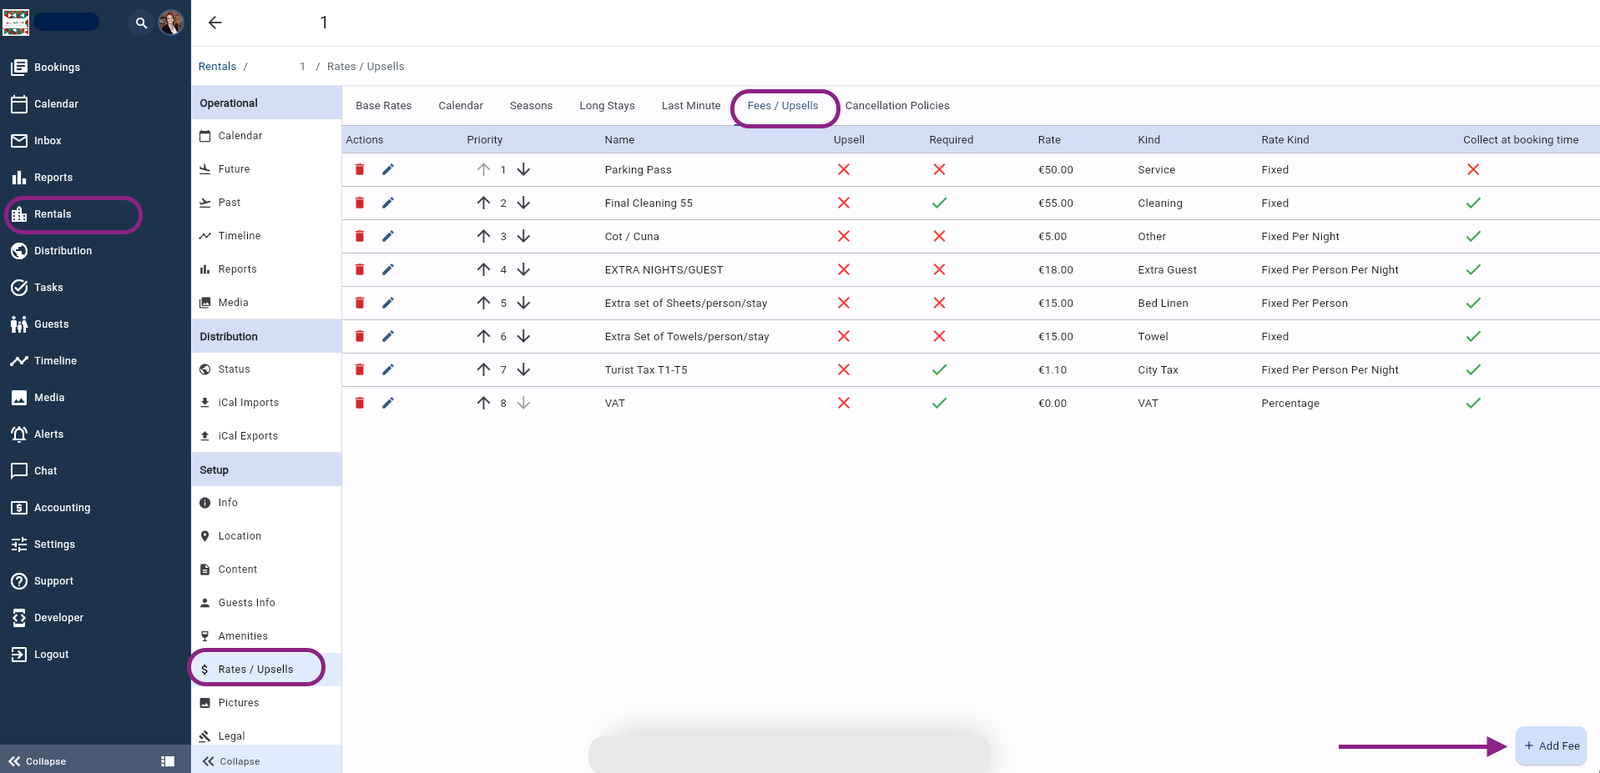1600x773 pixels.
Task: Move EXTRA NIGHTS/GUEST fee up in priority
Action: click(x=483, y=270)
